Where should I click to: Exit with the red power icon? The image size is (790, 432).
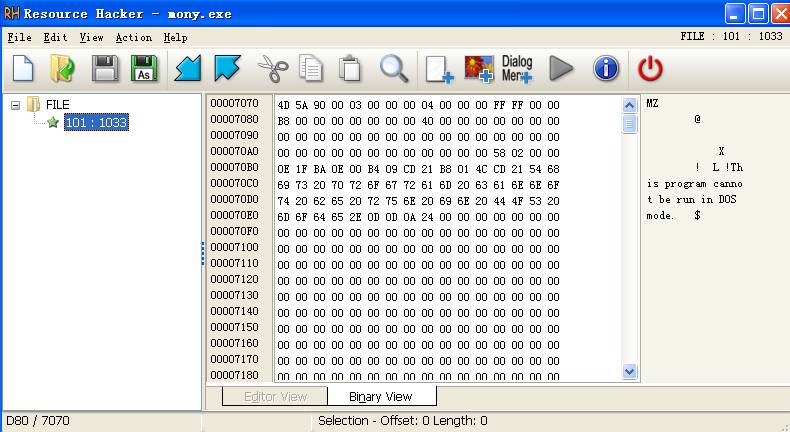(x=650, y=68)
